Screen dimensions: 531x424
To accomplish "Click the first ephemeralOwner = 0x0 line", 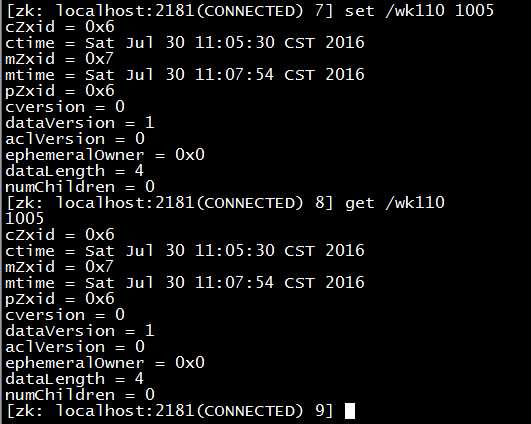I will (x=105, y=155).
